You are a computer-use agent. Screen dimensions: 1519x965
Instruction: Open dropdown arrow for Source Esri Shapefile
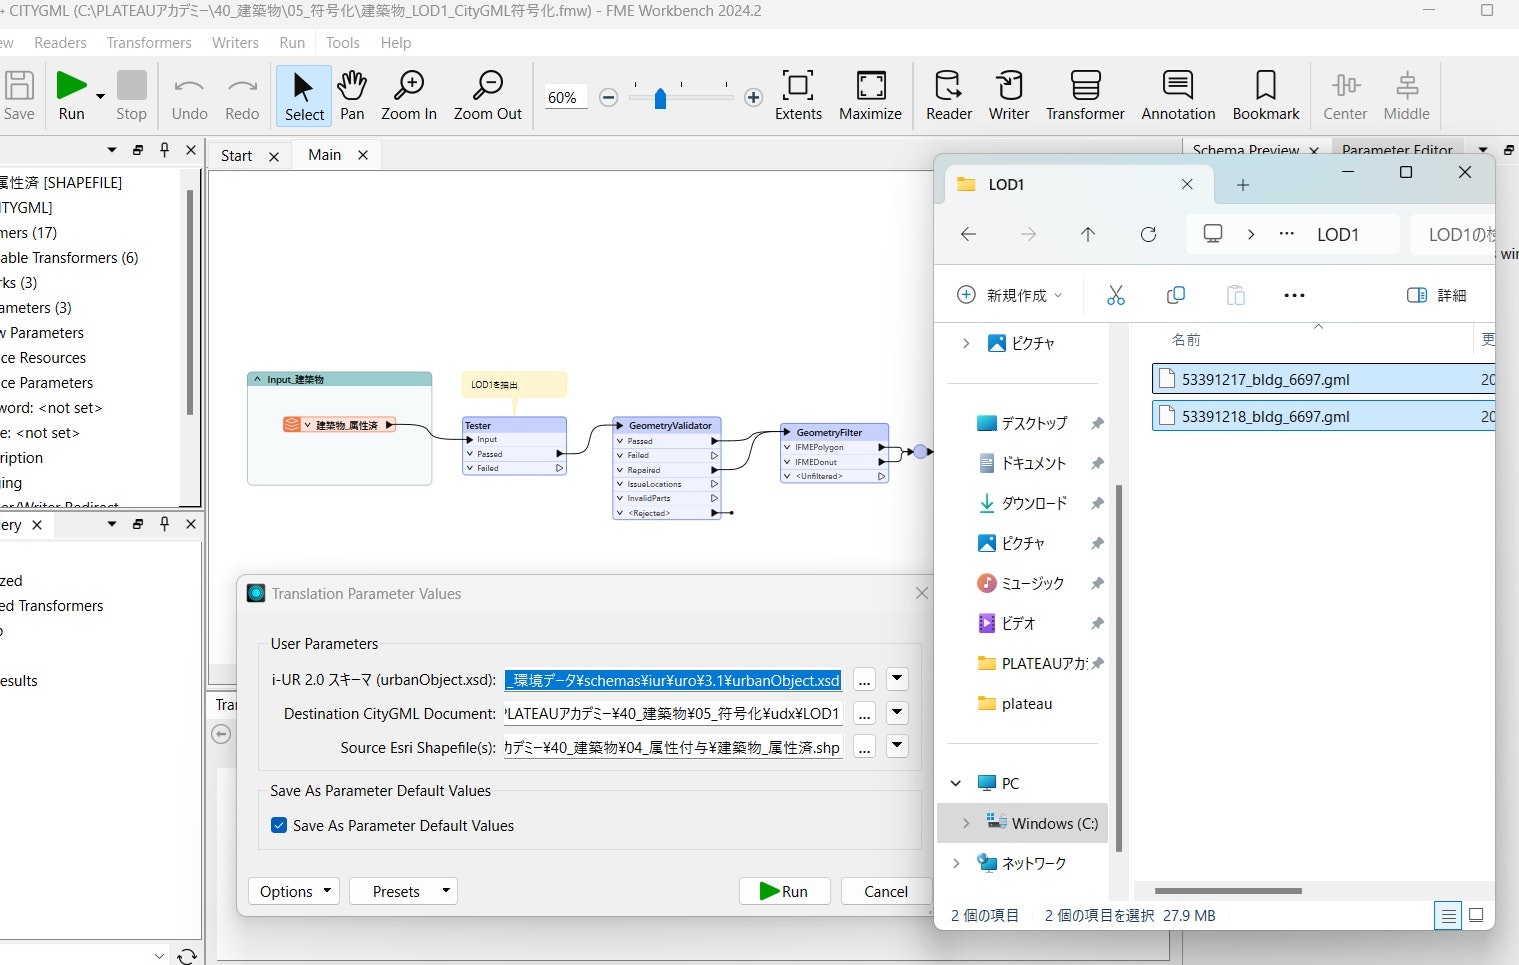[897, 747]
